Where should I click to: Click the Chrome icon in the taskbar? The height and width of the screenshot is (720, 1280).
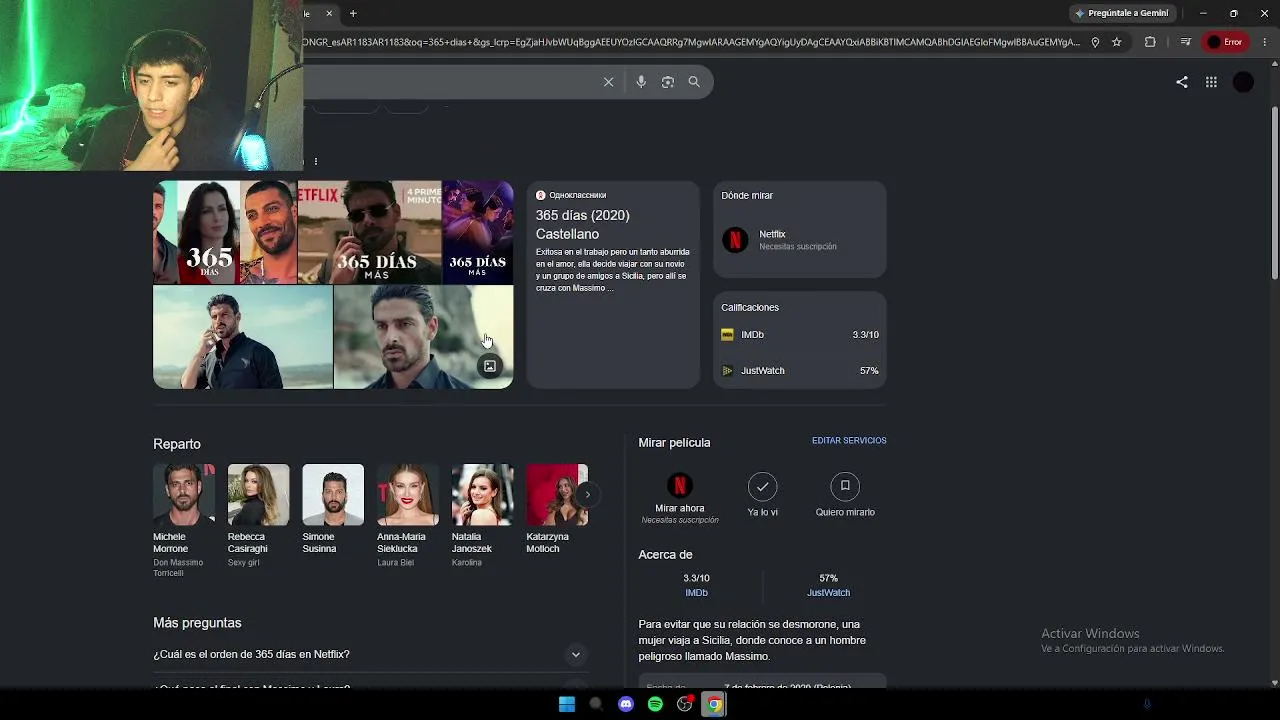pyautogui.click(x=714, y=704)
